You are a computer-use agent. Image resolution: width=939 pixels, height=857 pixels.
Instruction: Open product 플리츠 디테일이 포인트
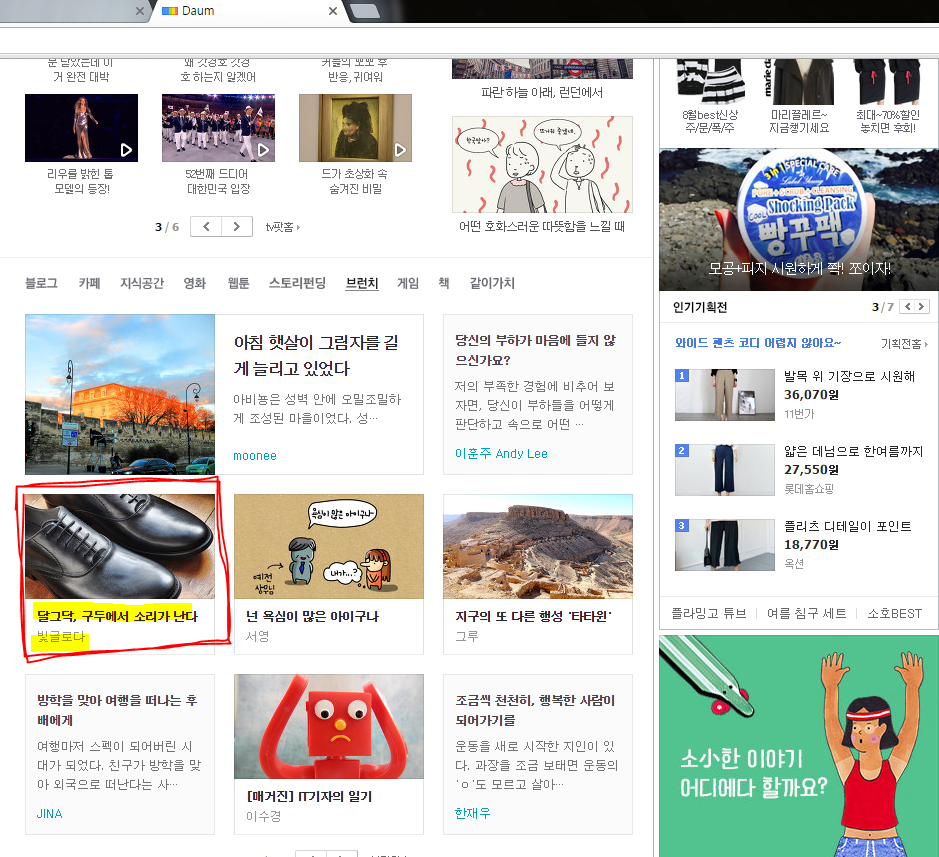click(x=848, y=526)
